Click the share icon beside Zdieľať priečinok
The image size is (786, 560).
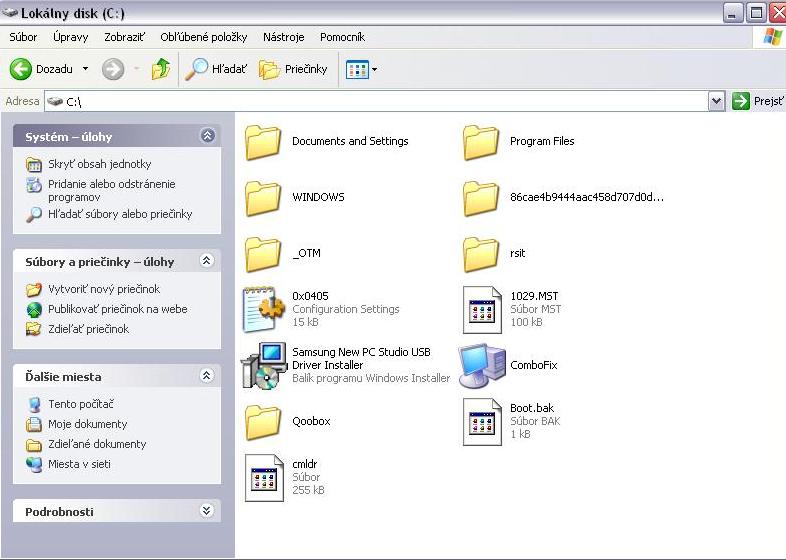[x=34, y=329]
